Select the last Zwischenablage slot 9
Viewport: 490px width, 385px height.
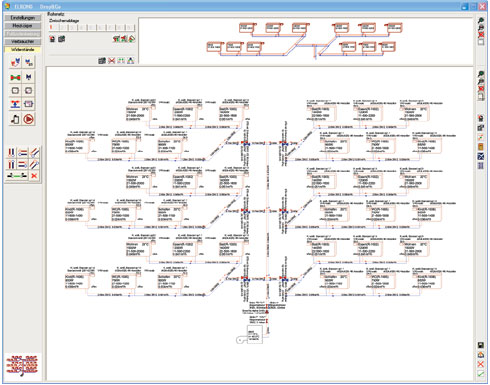(x=130, y=27)
